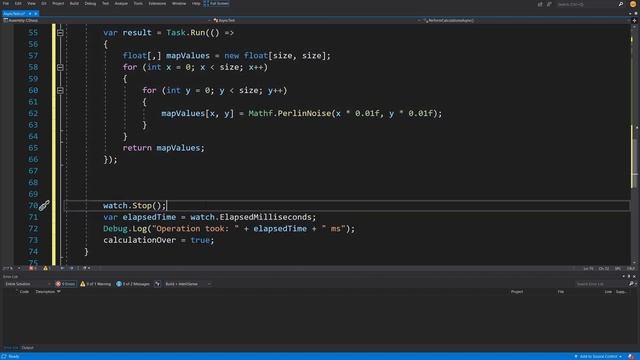Screen dimensions: 640x360
Task: Open the View menu
Action: tap(31, 4)
